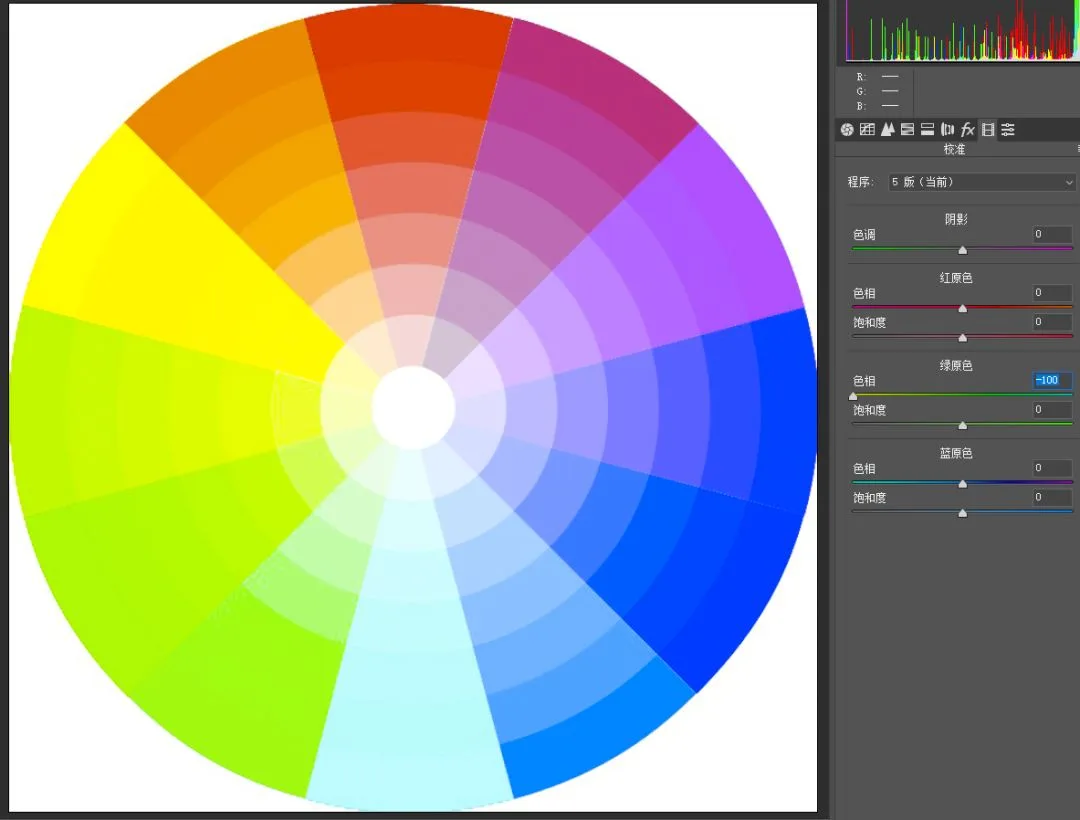The height and width of the screenshot is (820, 1080).
Task: Select the 绿原色 色相 value field showing -100
Action: [1052, 380]
